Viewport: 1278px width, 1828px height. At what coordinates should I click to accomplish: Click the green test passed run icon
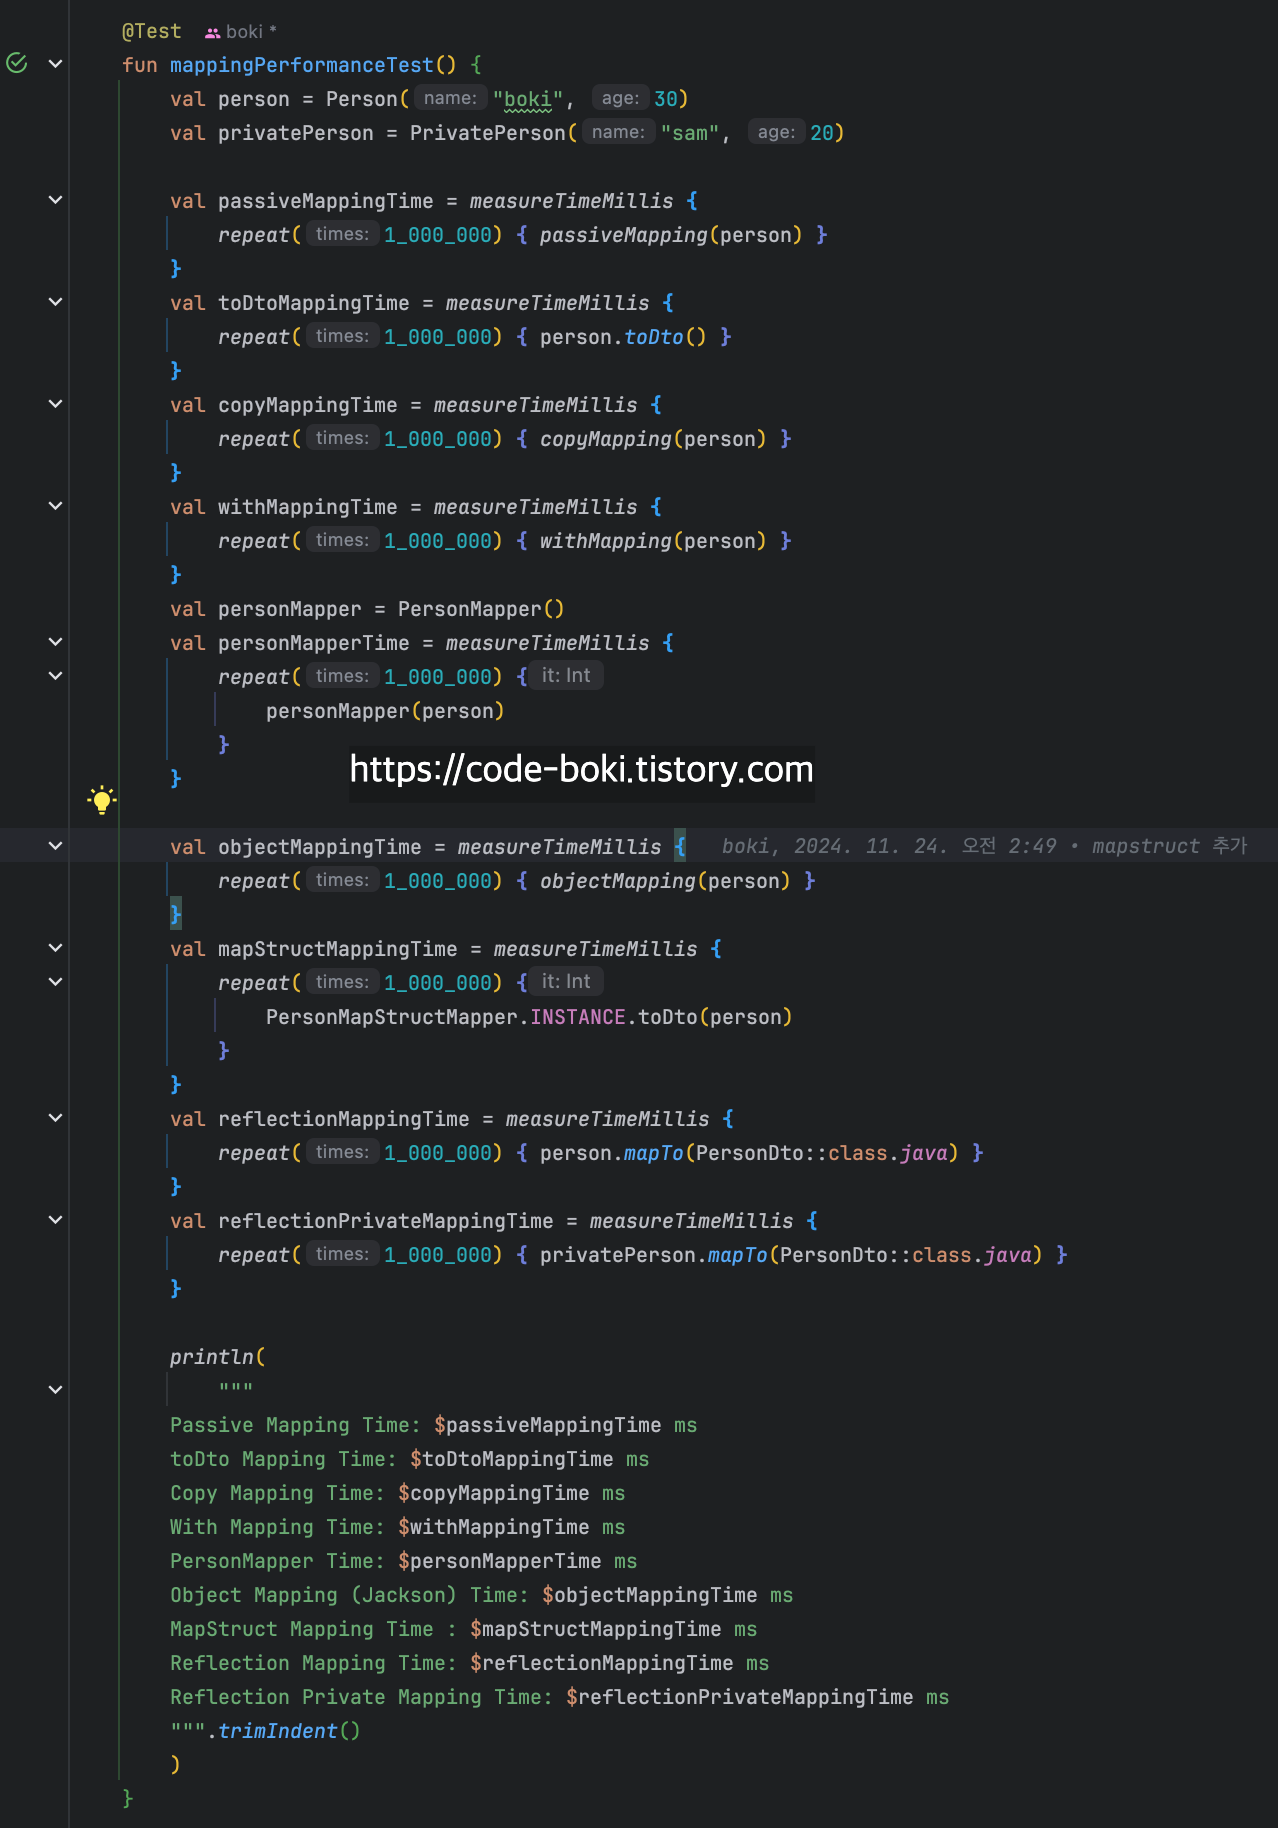click(17, 63)
